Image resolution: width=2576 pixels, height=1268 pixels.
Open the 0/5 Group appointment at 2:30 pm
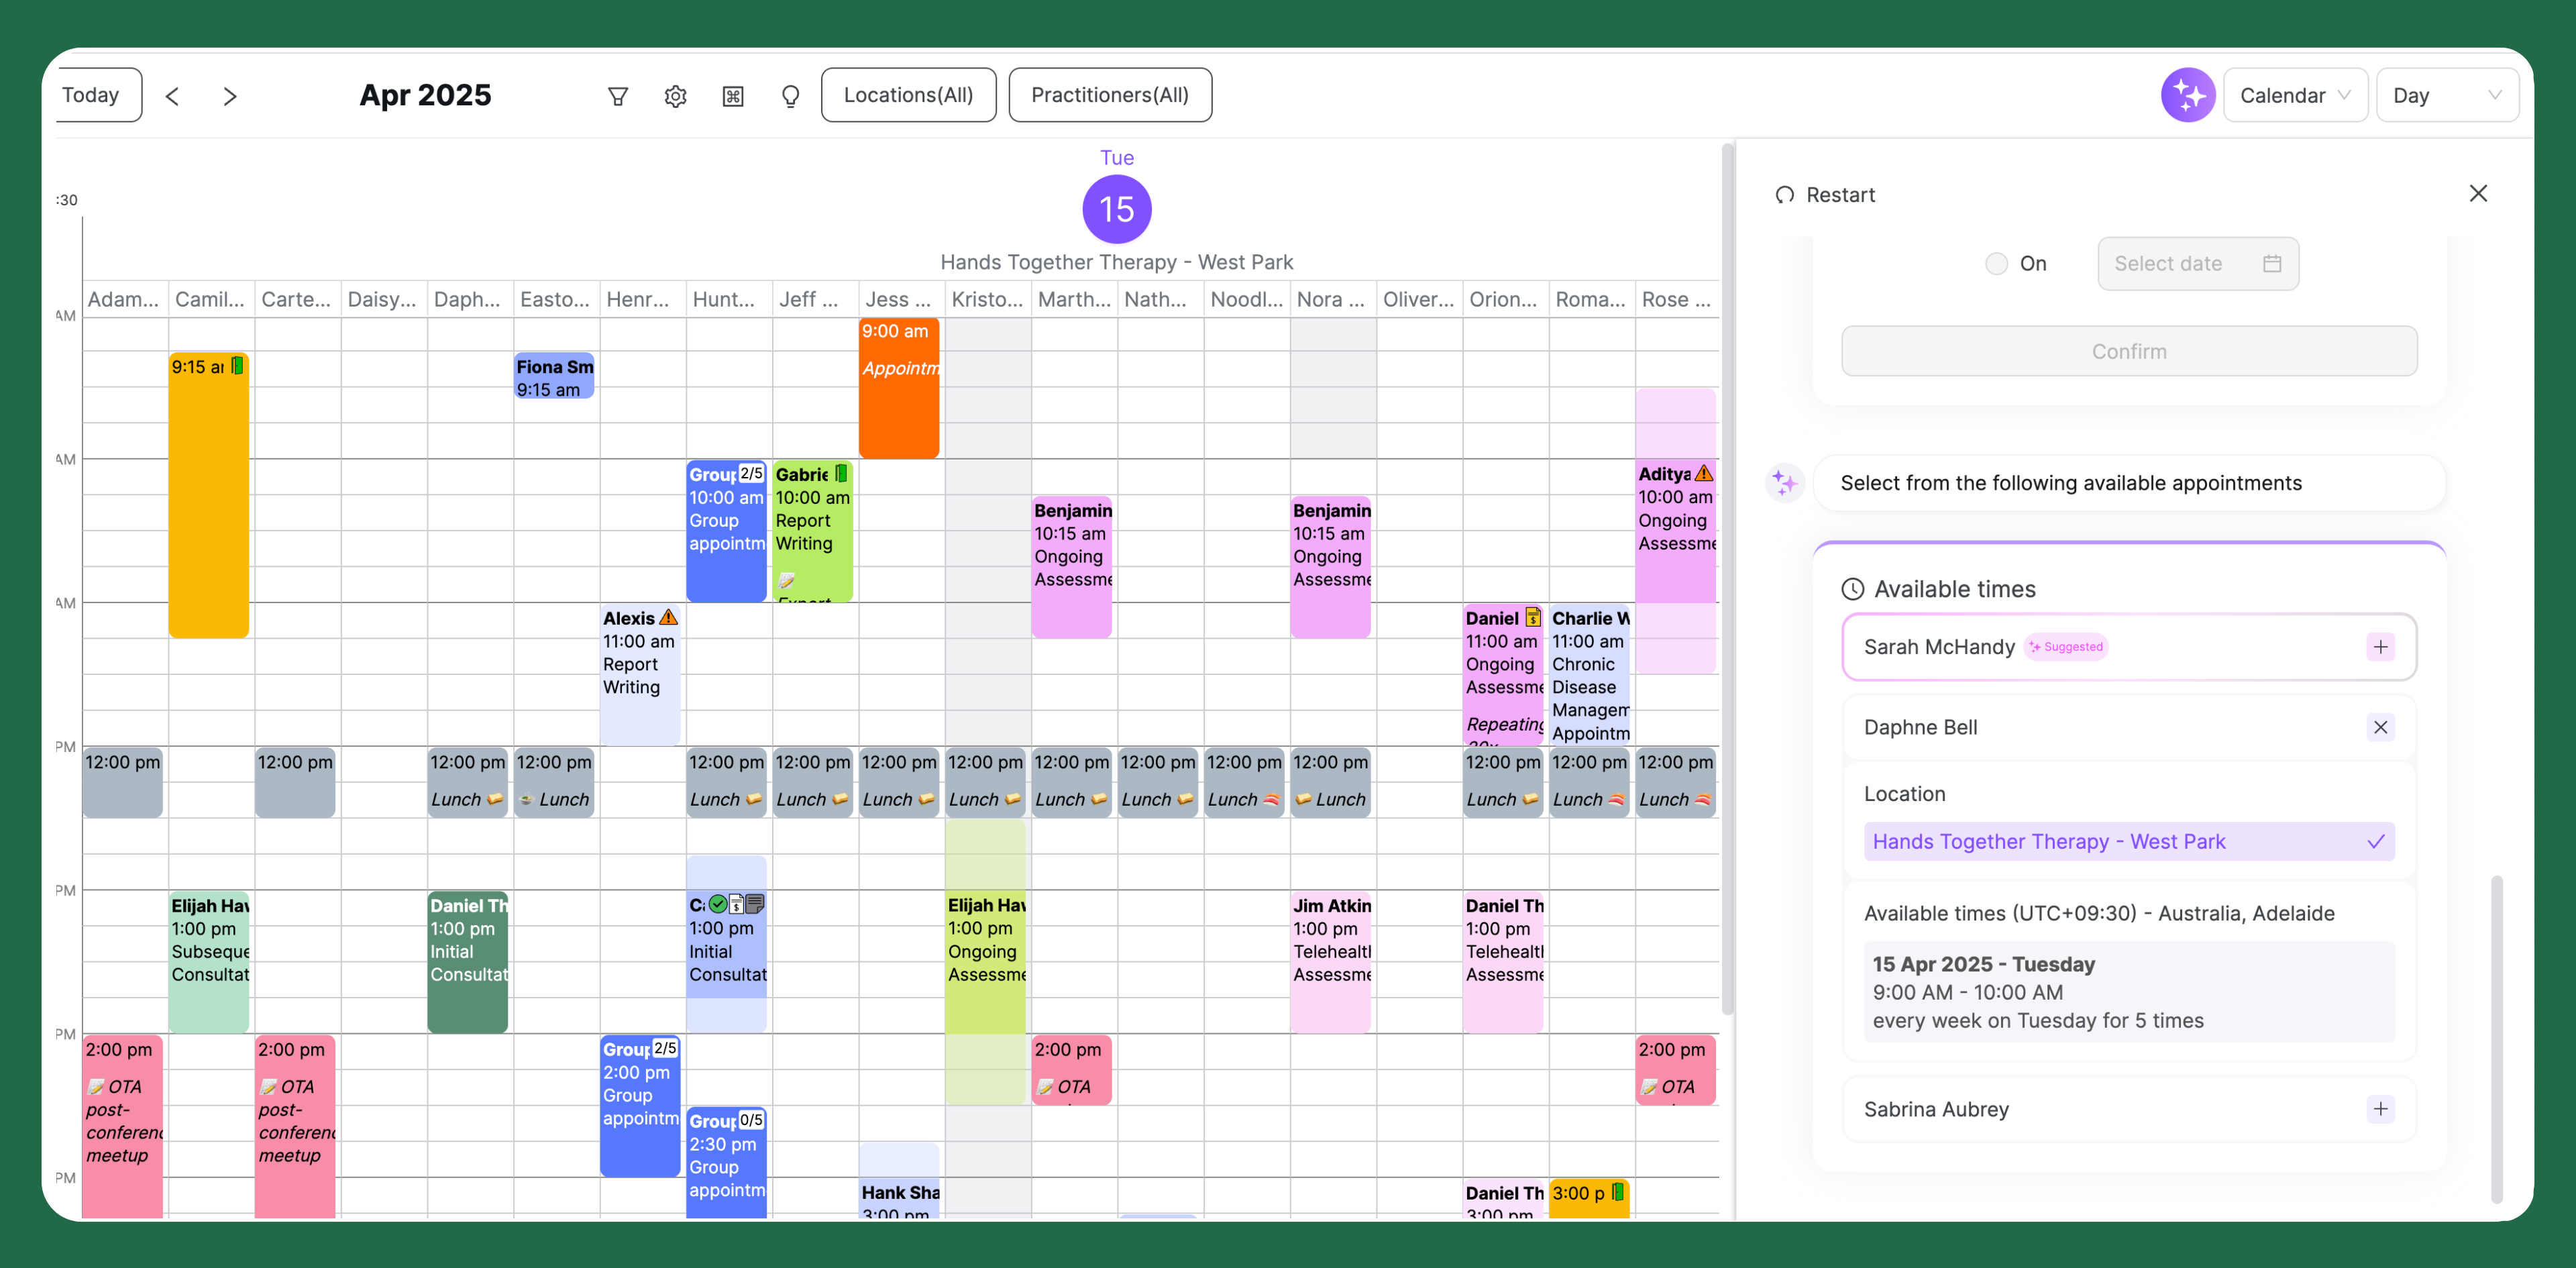(x=726, y=1163)
